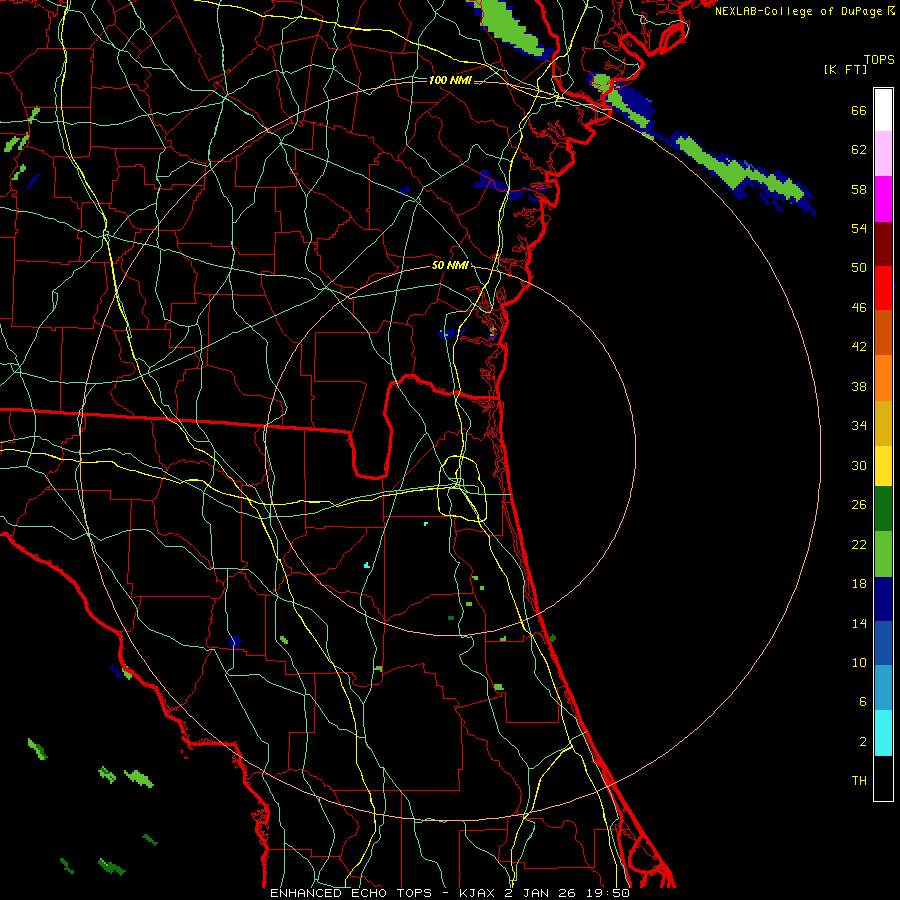Screen dimensions: 900x900
Task: Click legend value '42'
Action: 859,347
